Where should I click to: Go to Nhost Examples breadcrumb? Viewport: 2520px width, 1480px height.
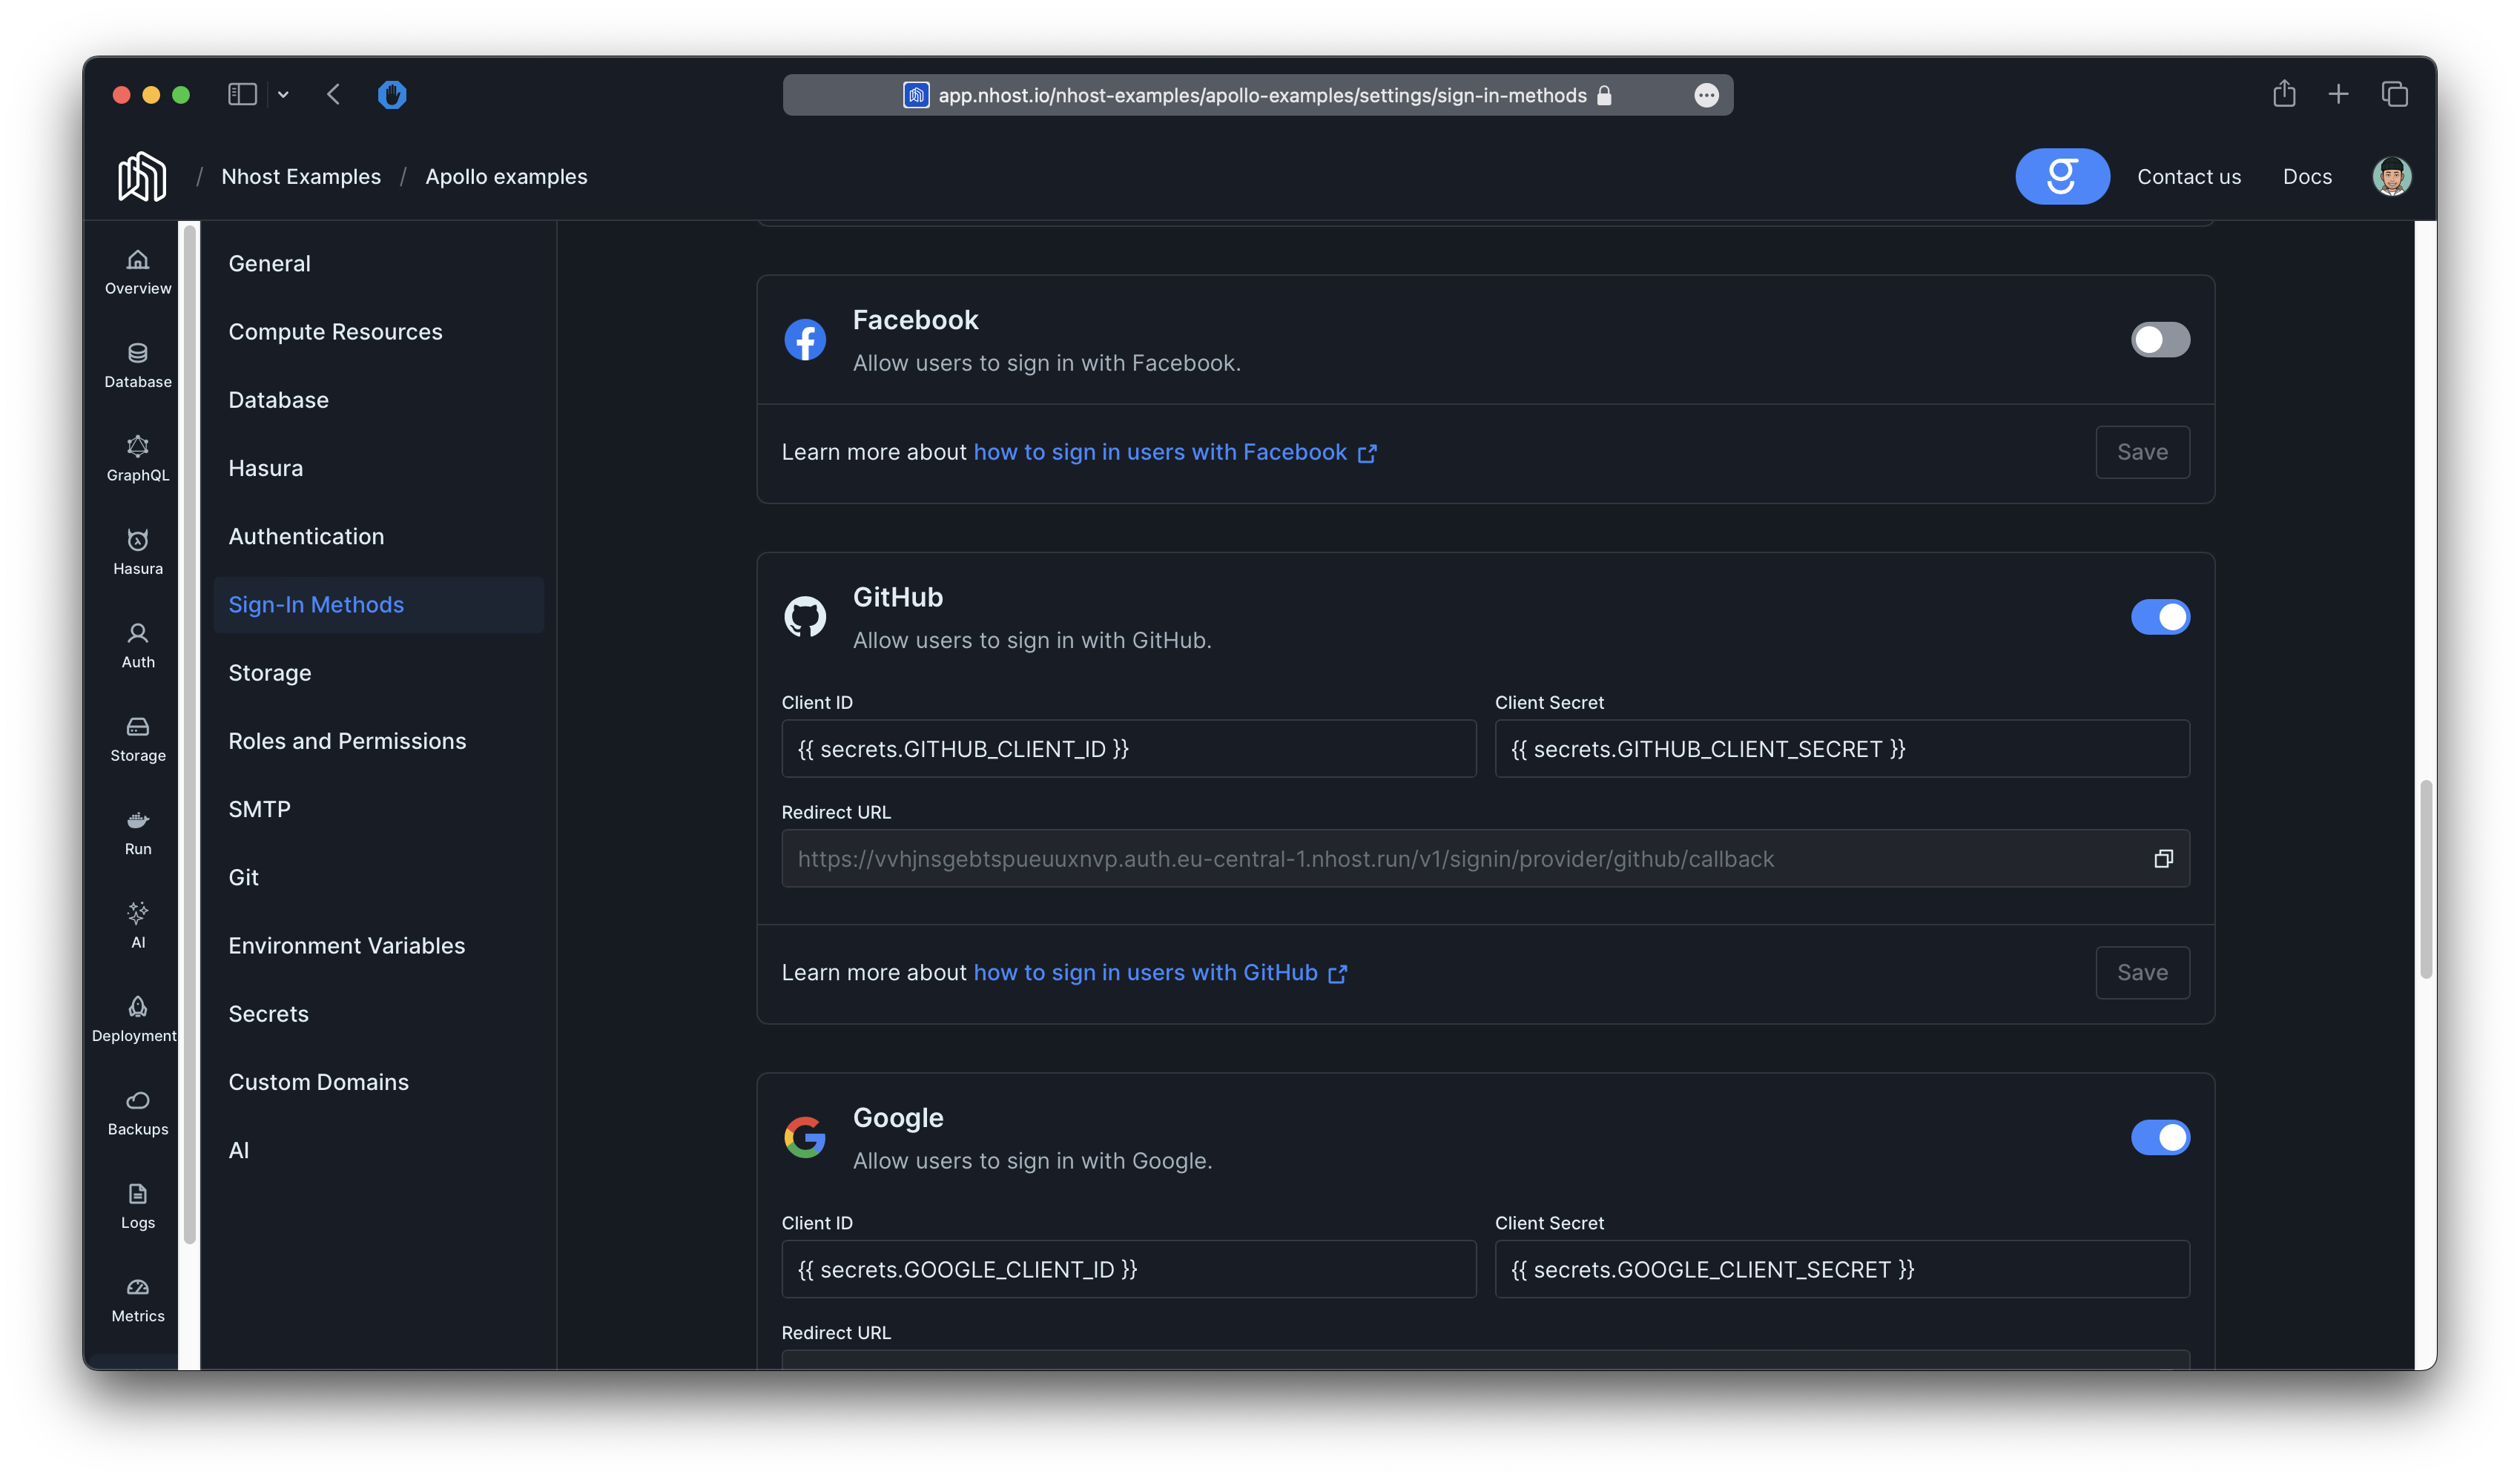(x=301, y=176)
